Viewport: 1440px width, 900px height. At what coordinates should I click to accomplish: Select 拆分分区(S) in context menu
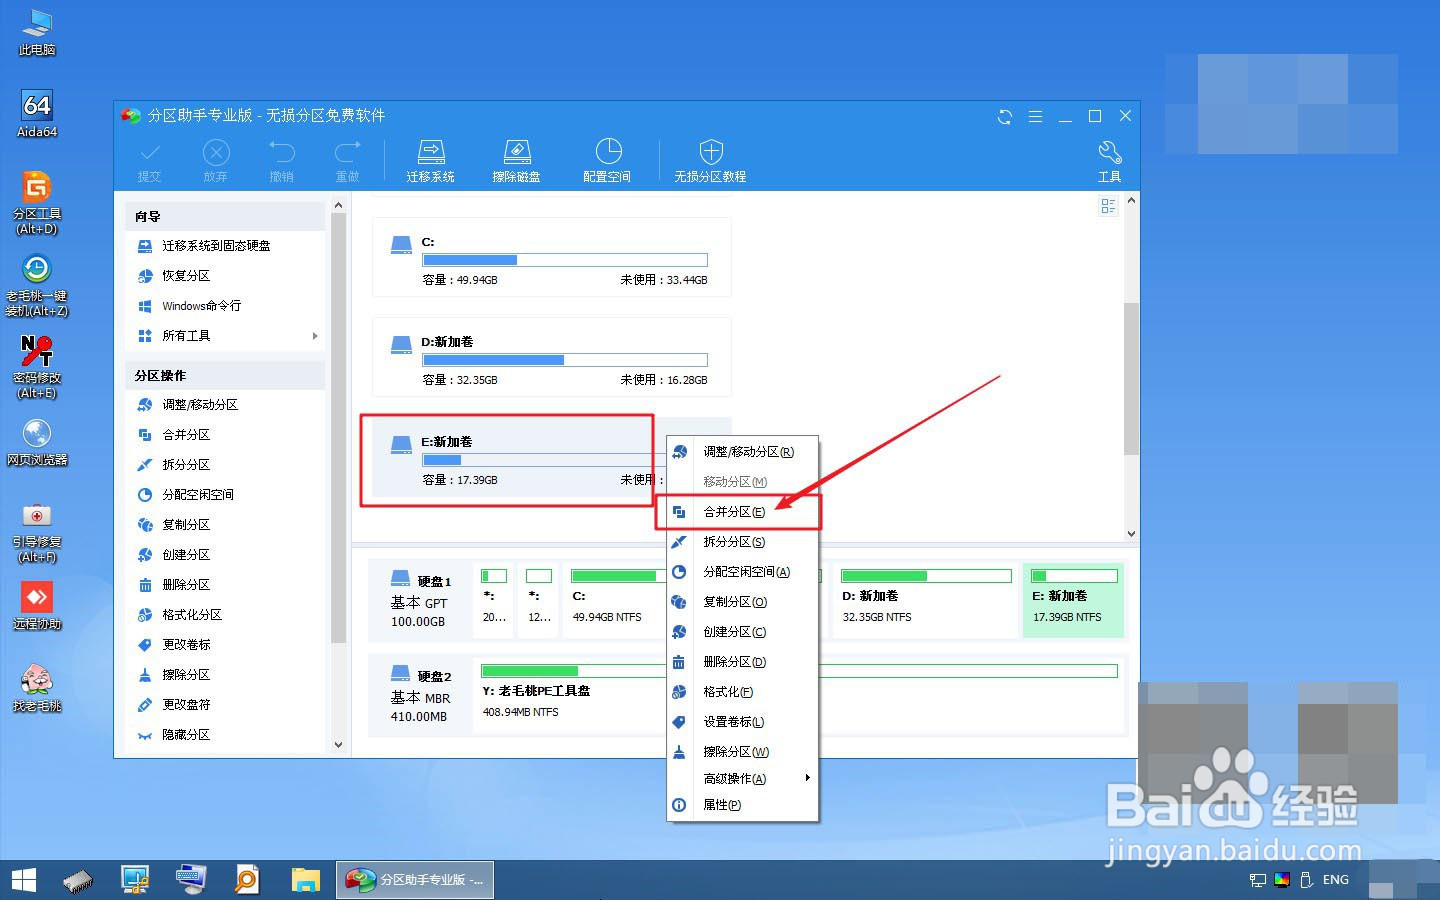pos(743,542)
